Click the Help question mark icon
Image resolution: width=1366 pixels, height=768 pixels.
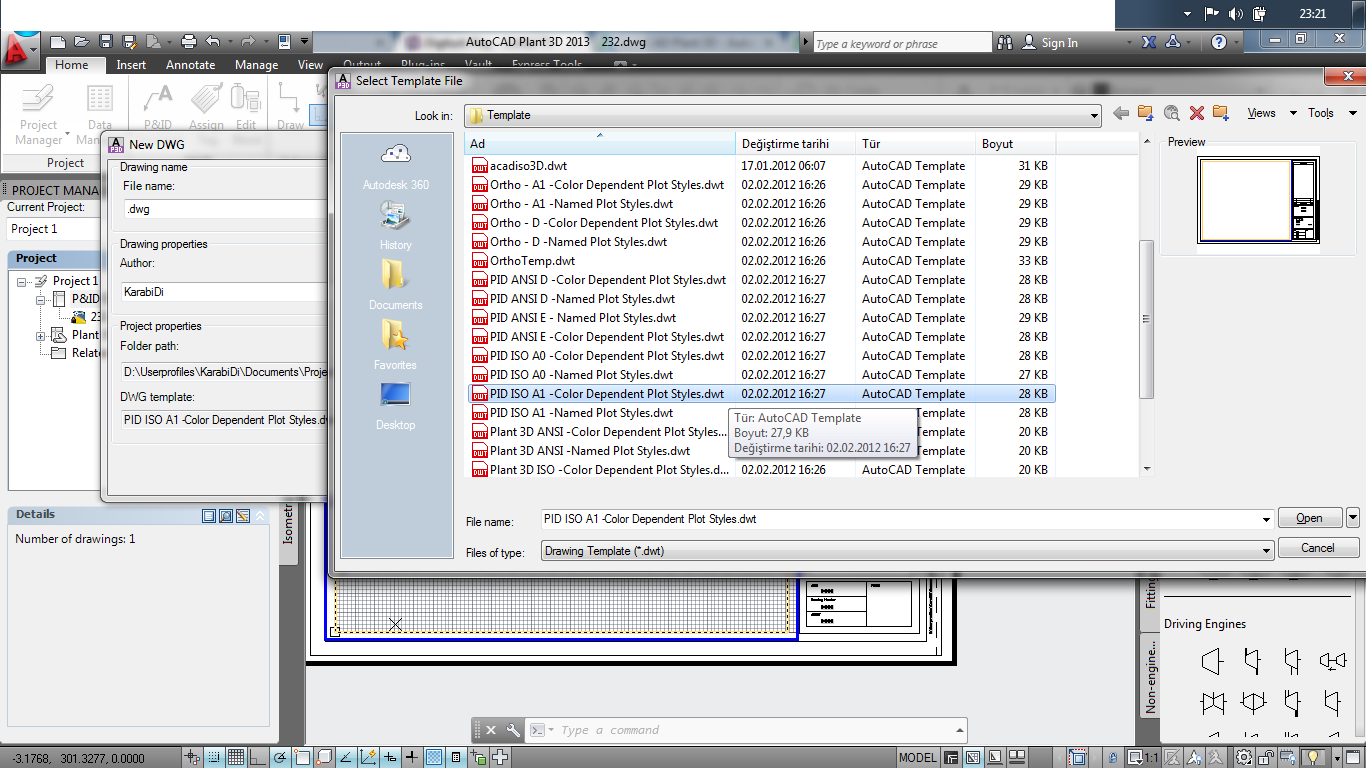tap(1218, 42)
